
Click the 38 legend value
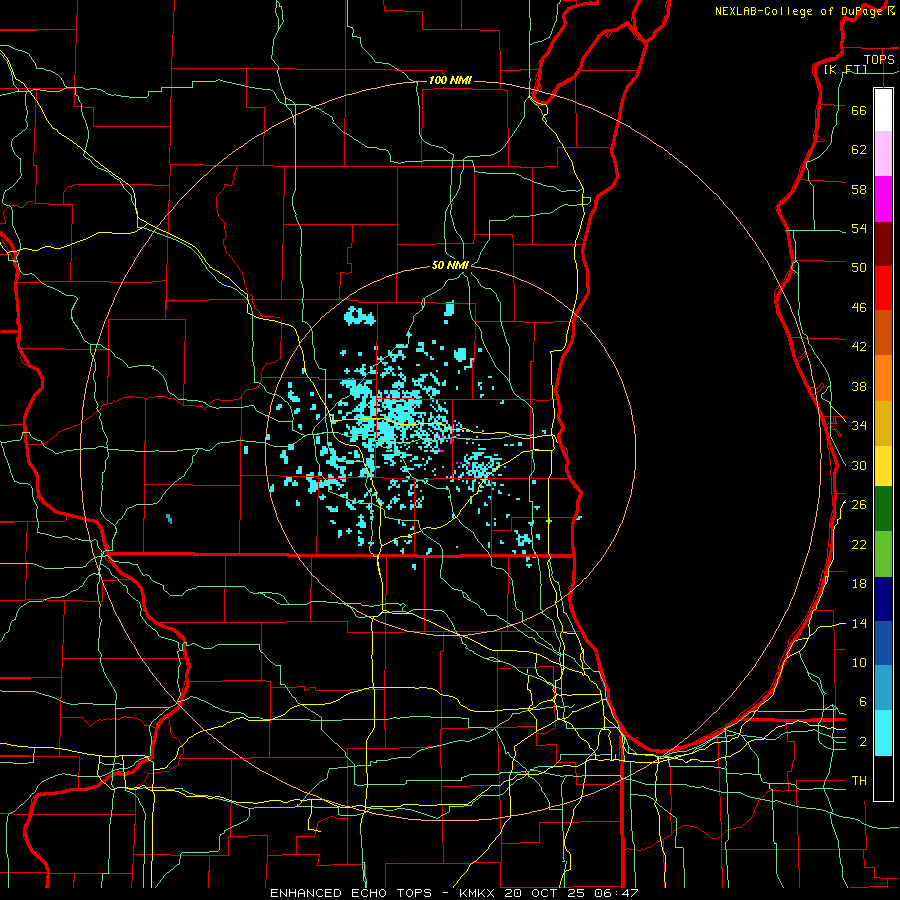point(859,386)
